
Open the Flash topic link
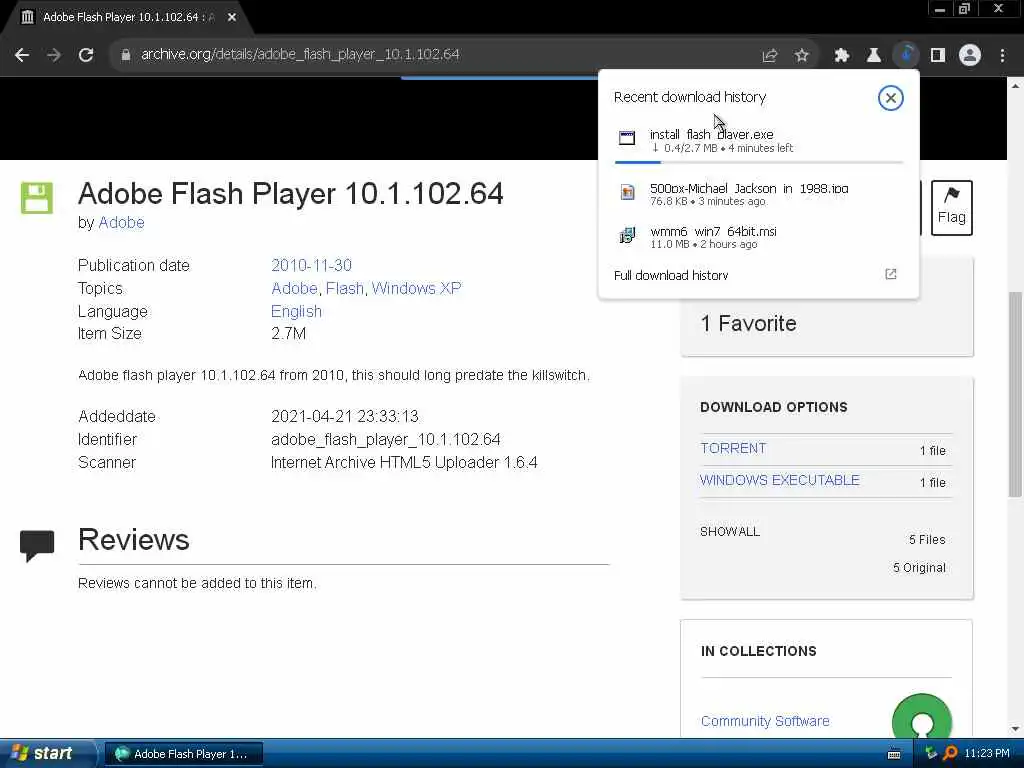click(345, 289)
